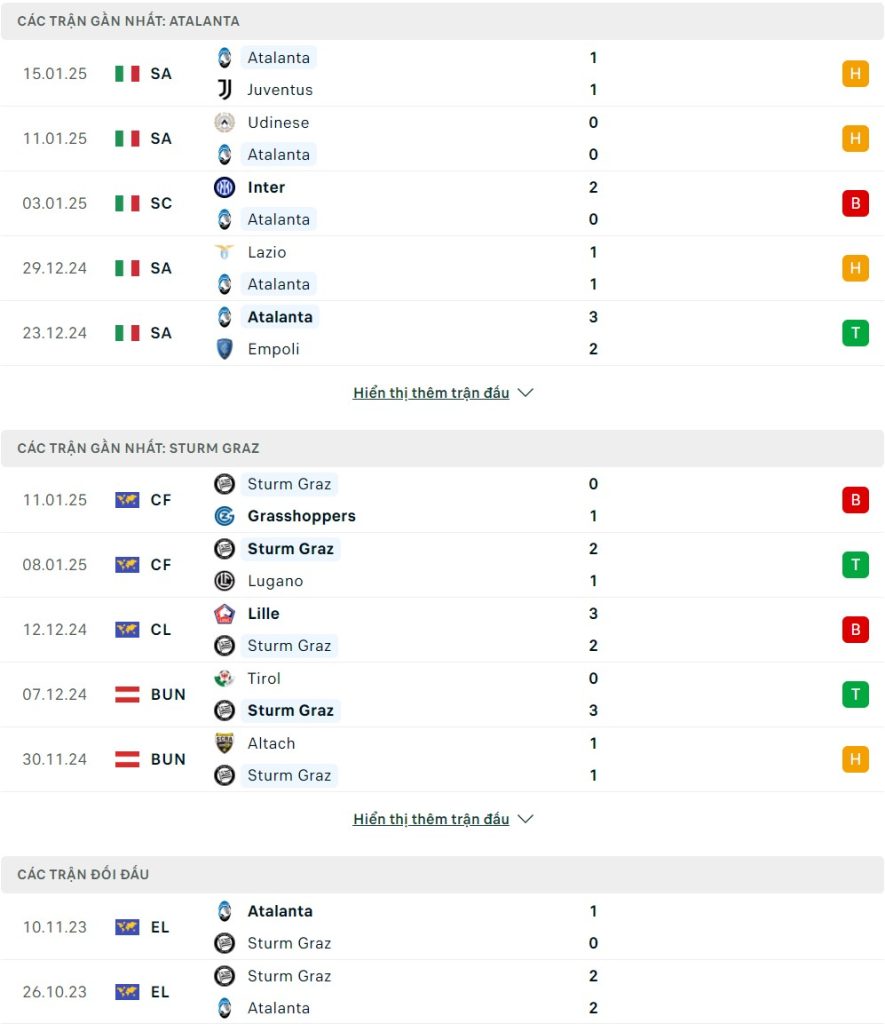Click the red B badge for Inter match
Screen dimensions: 885x1024
856,203
